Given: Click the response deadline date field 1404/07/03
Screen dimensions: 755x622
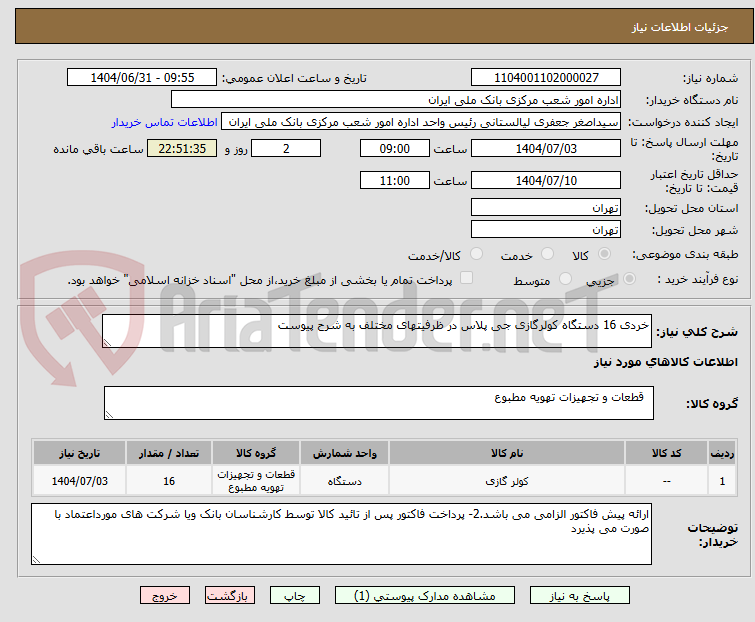Looking at the screenshot, I should [x=546, y=148].
